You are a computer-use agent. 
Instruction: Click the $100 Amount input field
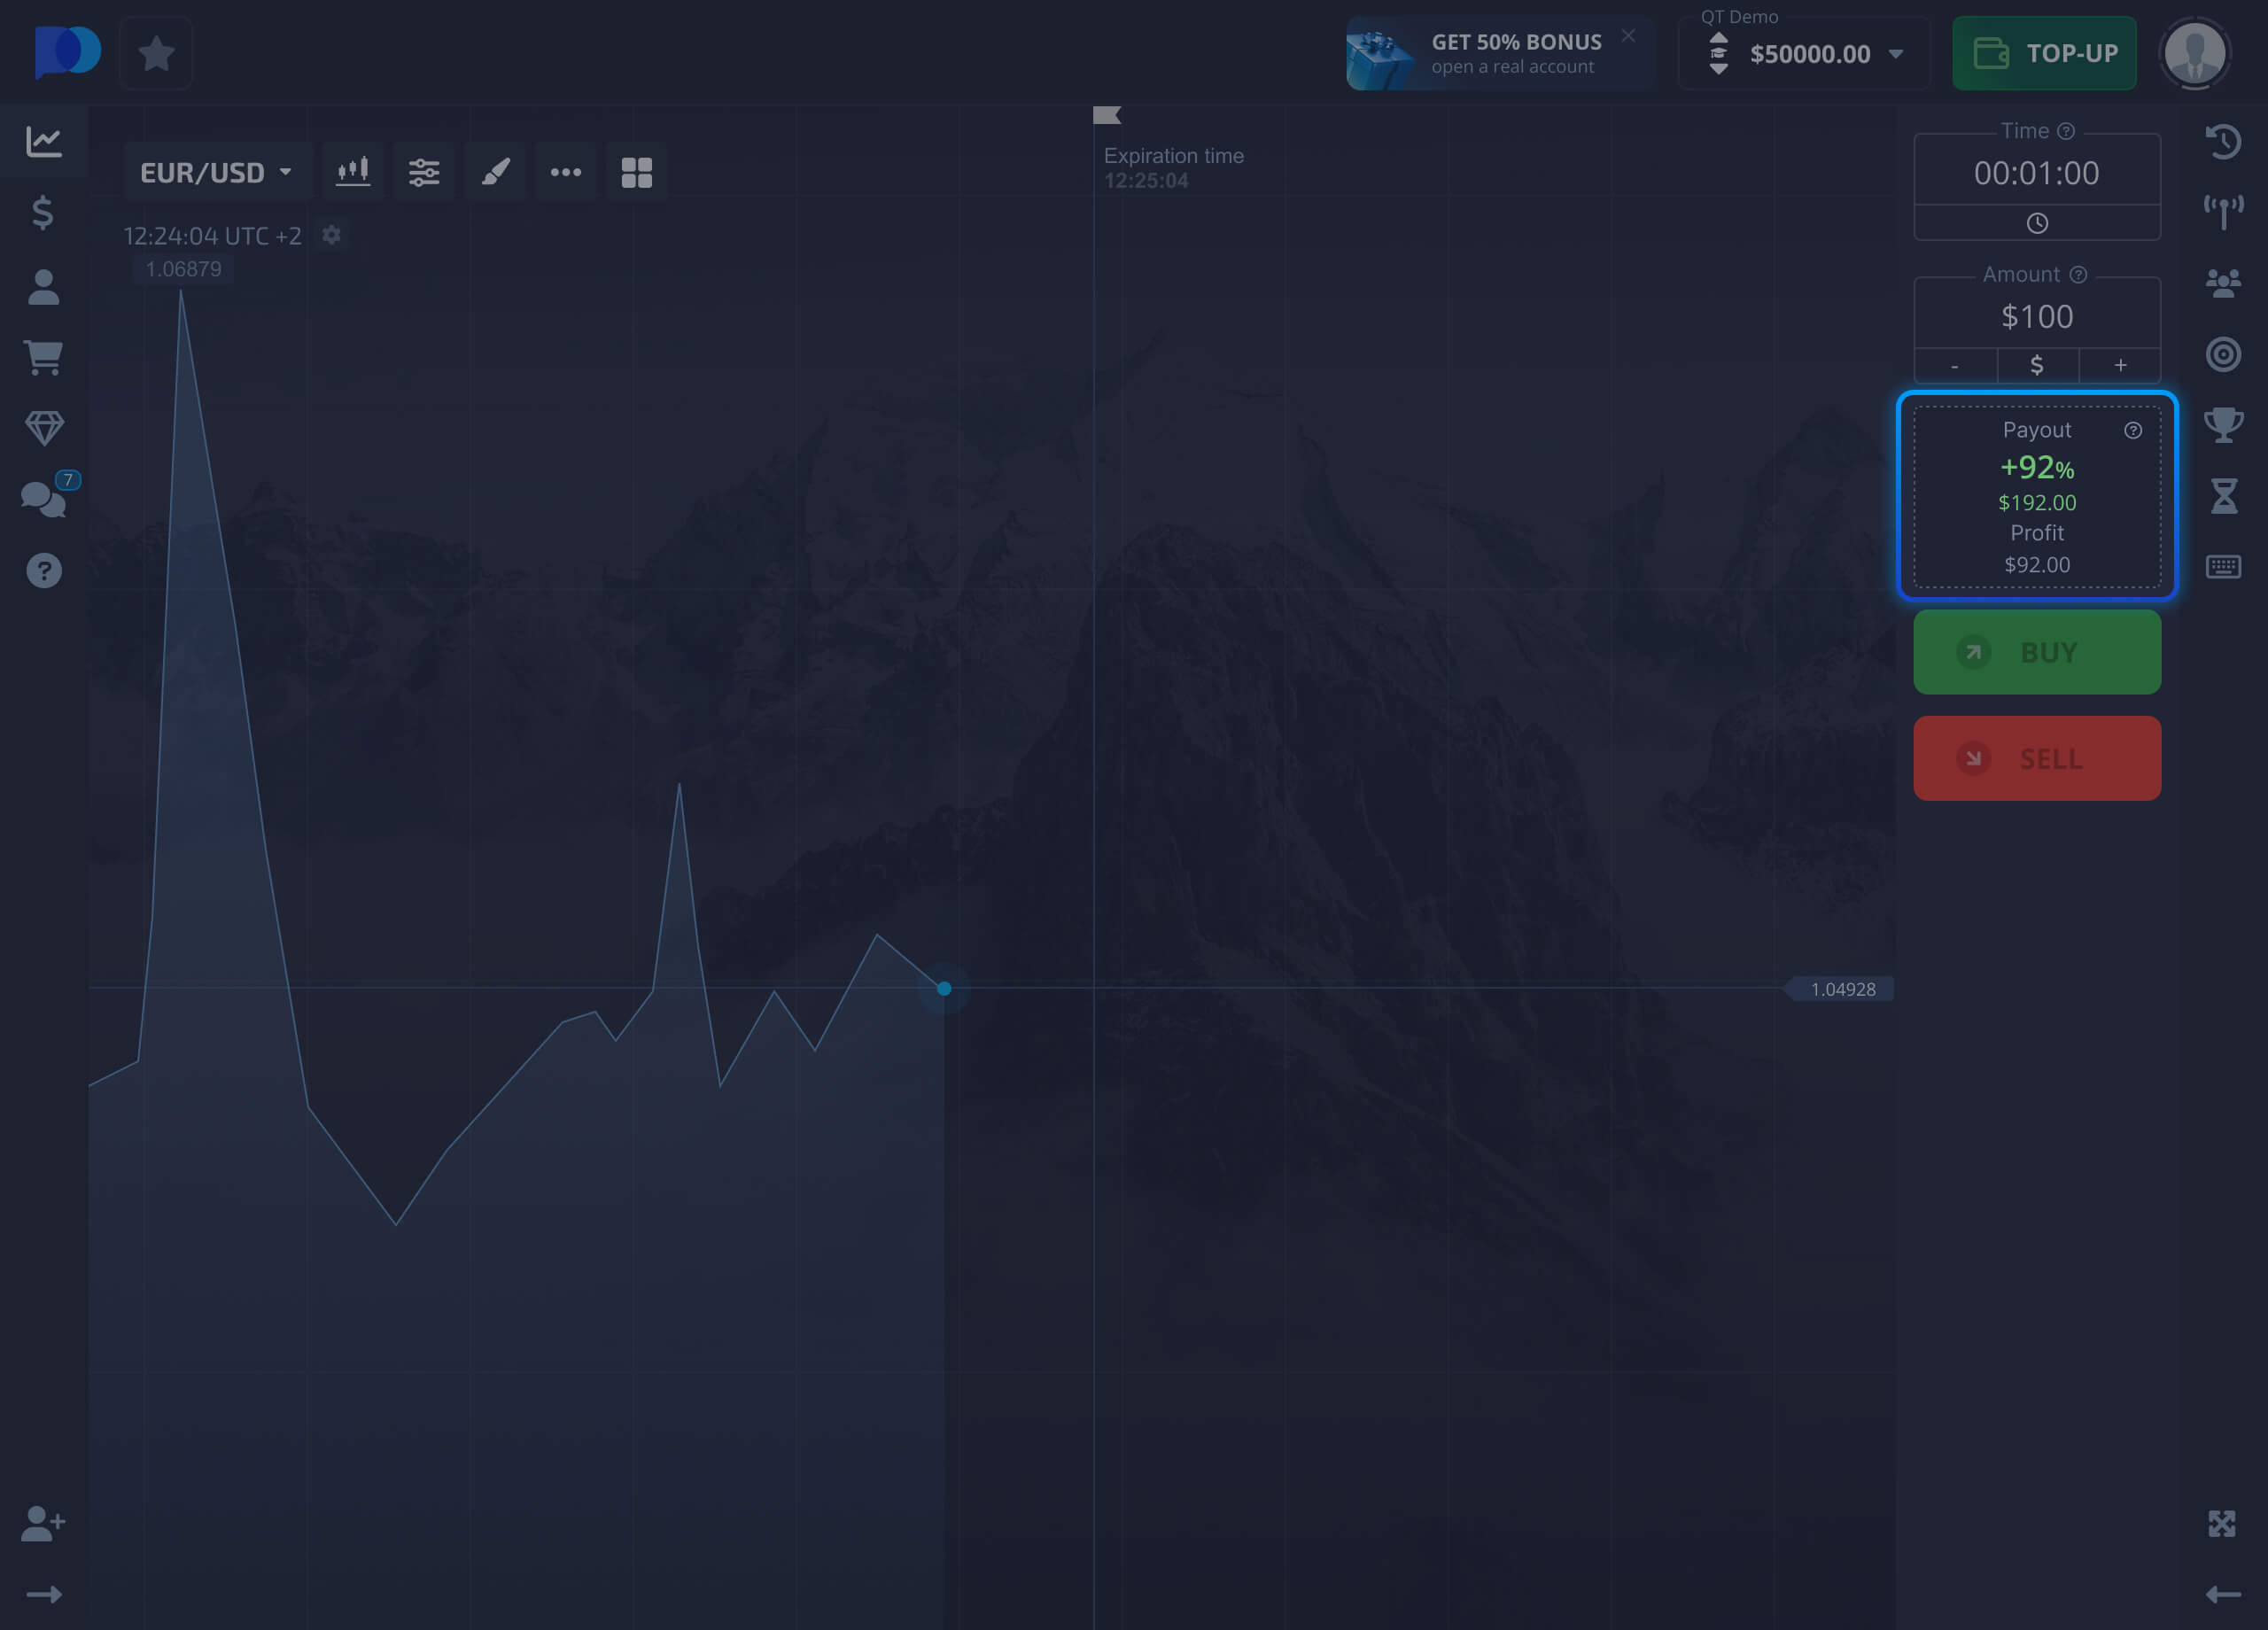(2037, 316)
